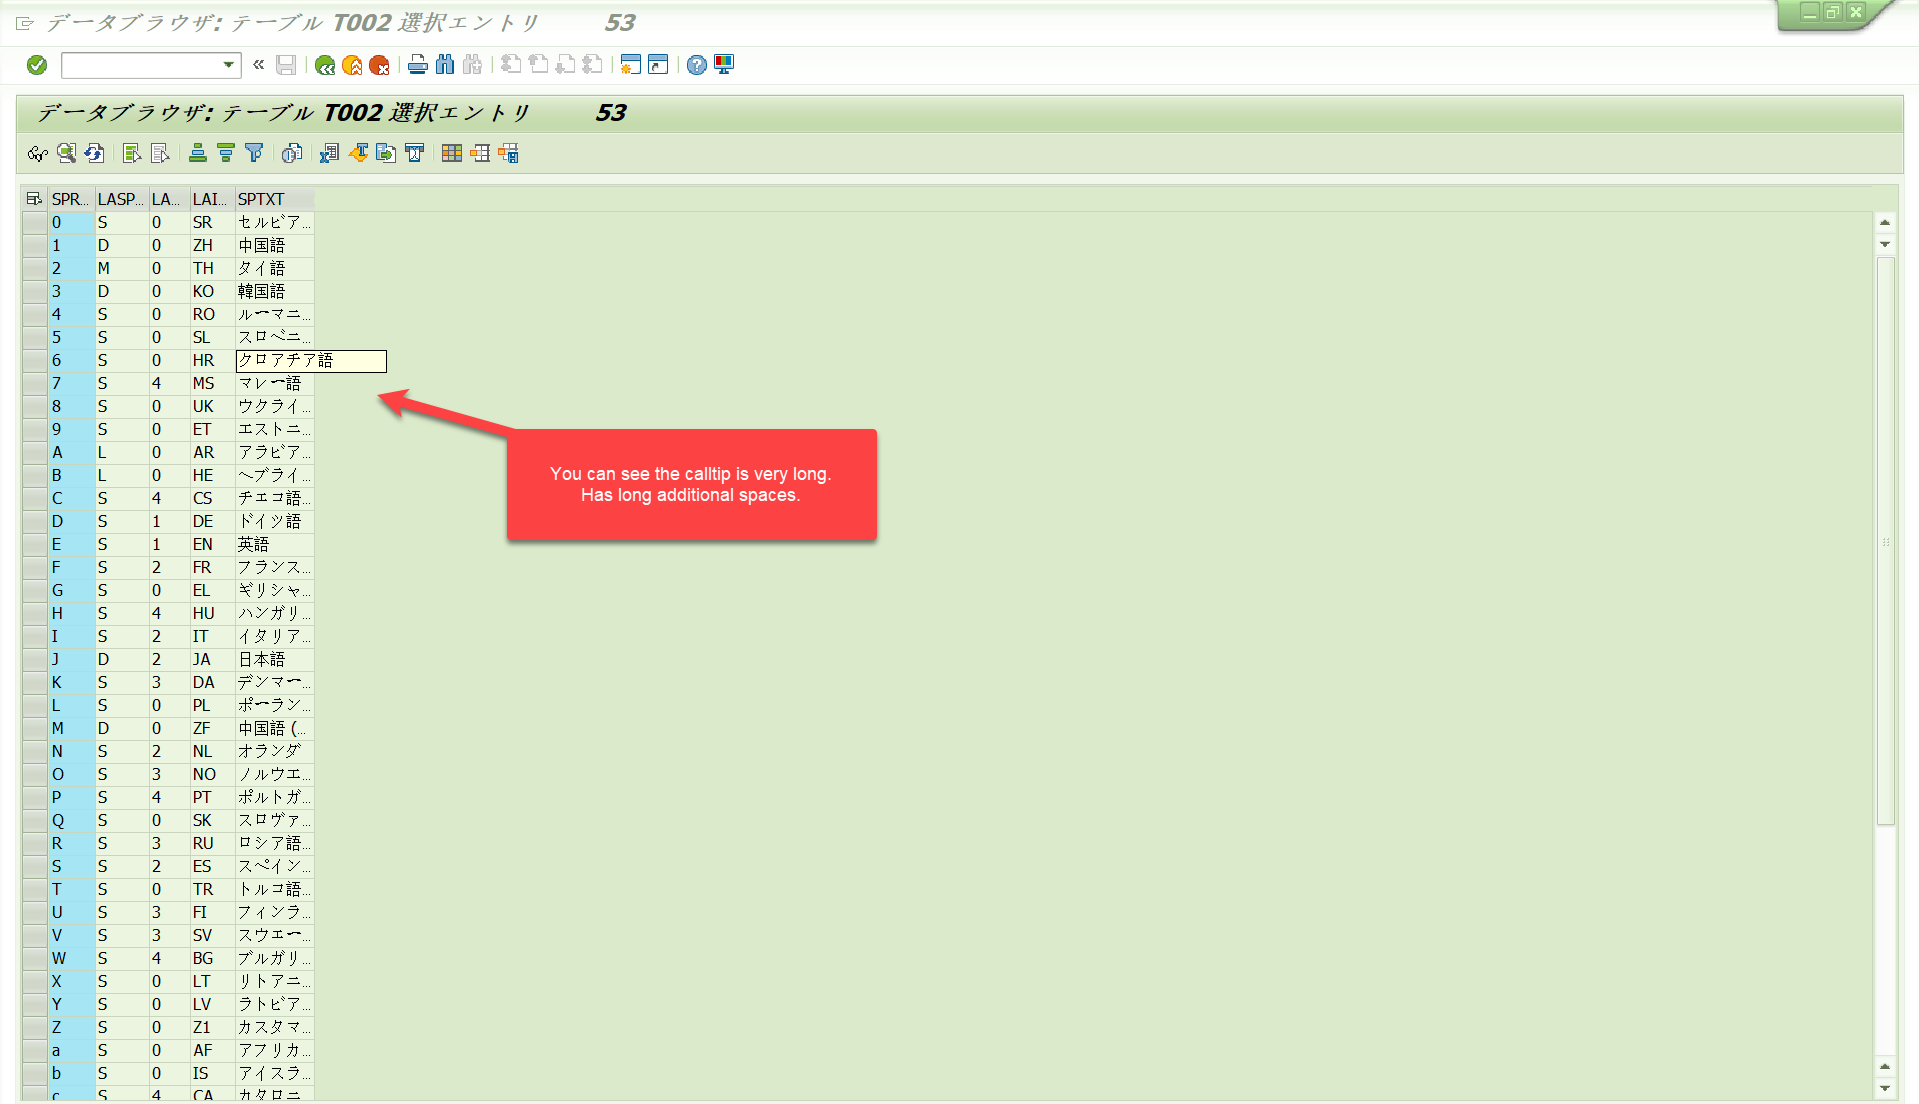The width and height of the screenshot is (1919, 1104).
Task: Click the Local File export icon
Action: coord(386,153)
